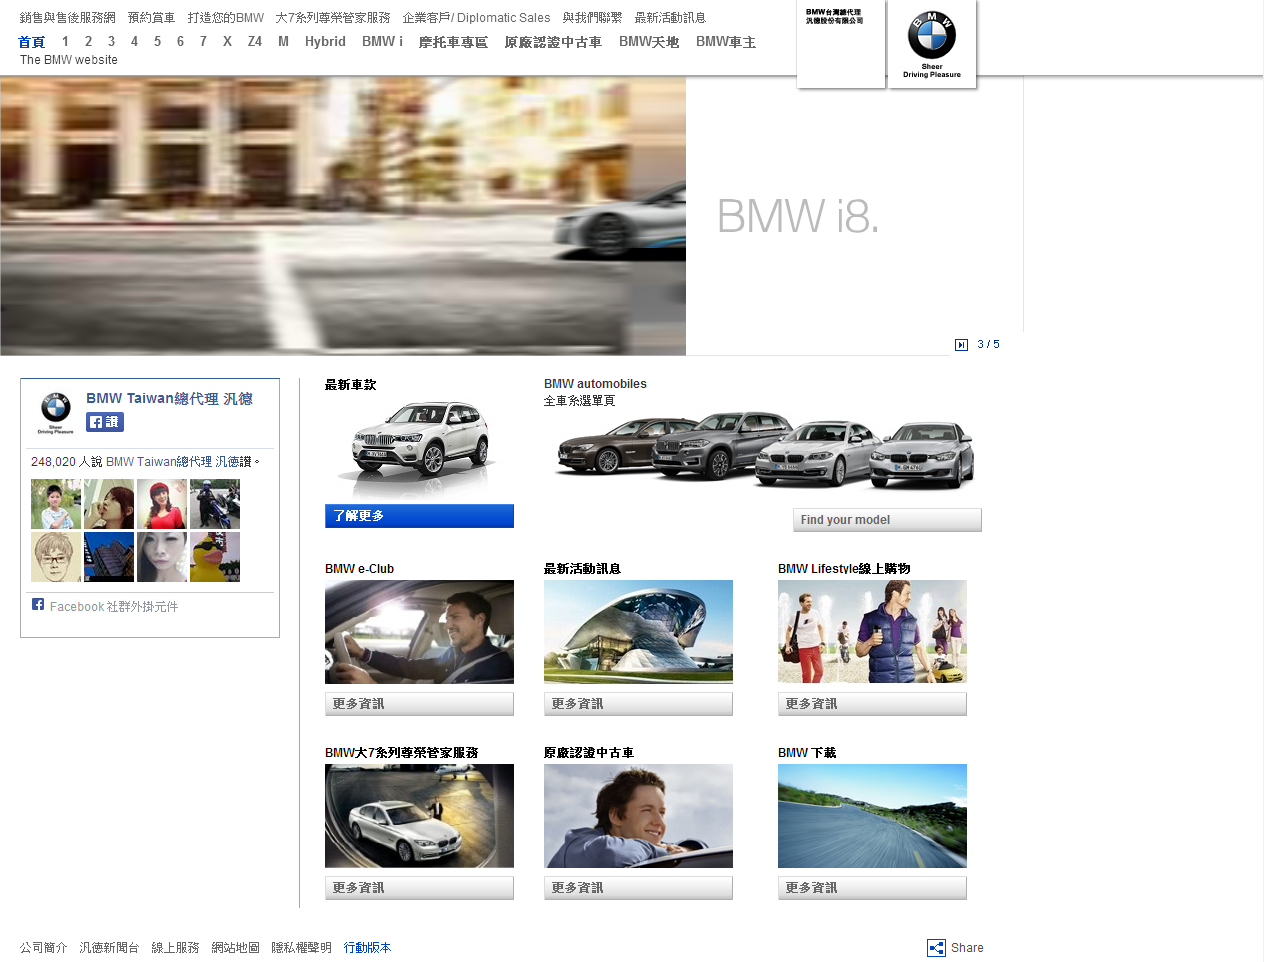
Task: Click the Facebook Like button
Action: pyautogui.click(x=105, y=422)
